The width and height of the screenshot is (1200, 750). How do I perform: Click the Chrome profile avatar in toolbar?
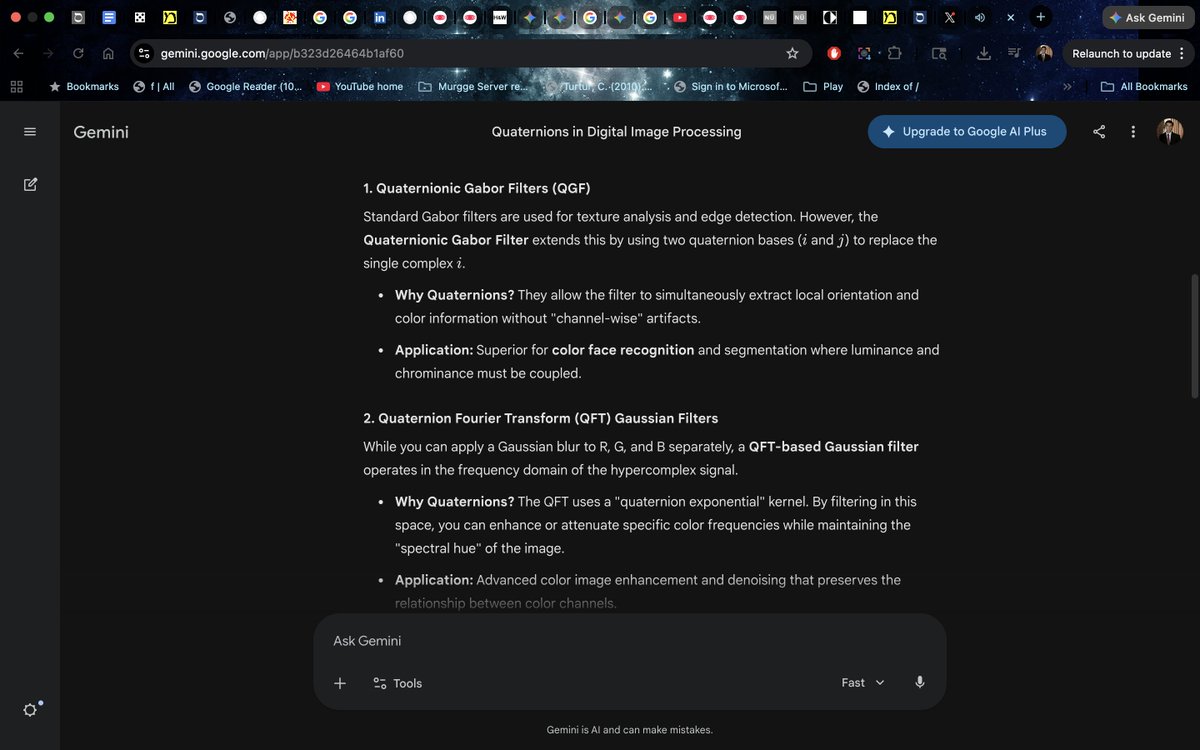(1044, 53)
